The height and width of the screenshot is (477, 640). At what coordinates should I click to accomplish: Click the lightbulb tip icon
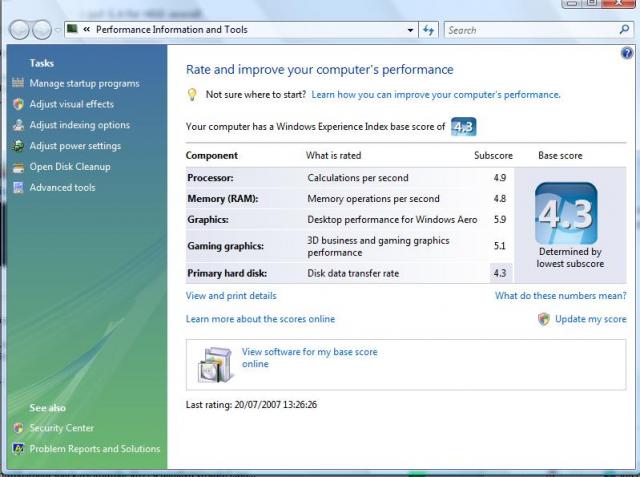point(192,95)
